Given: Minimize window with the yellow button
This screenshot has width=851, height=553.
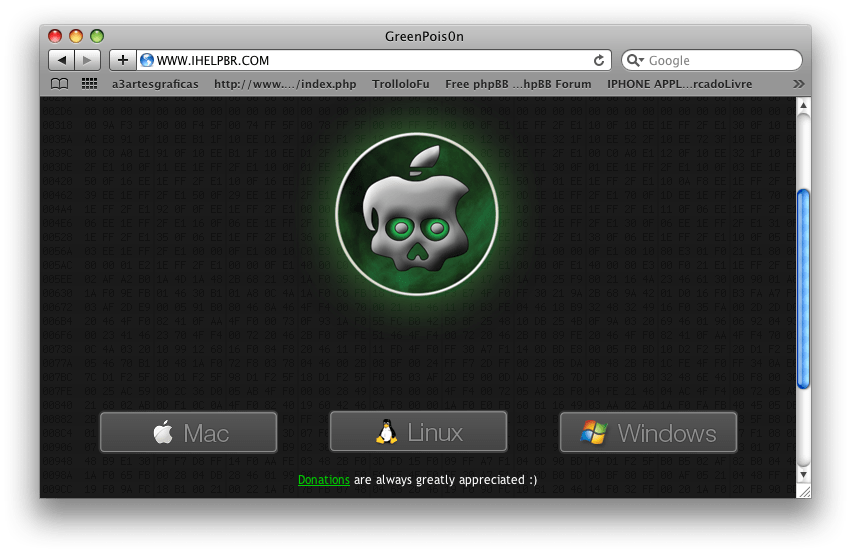Looking at the screenshot, I should click(x=76, y=36).
